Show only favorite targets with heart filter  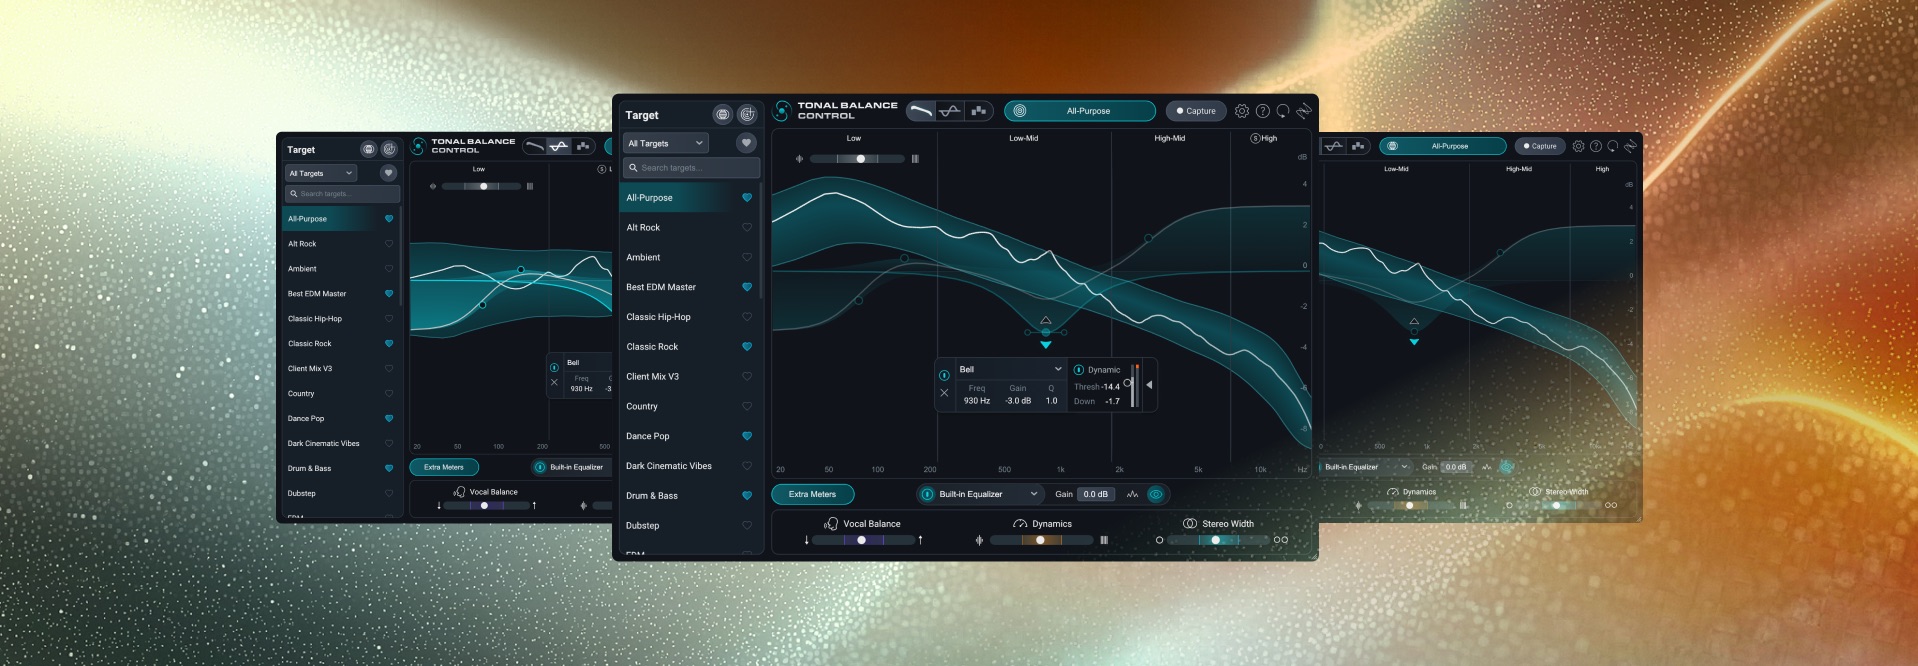point(746,143)
